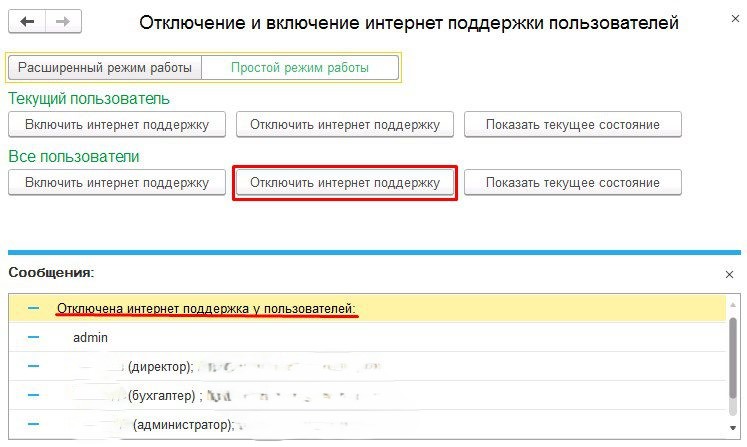Show current state for Текущий пользователь
747x447 pixels.
[572, 125]
